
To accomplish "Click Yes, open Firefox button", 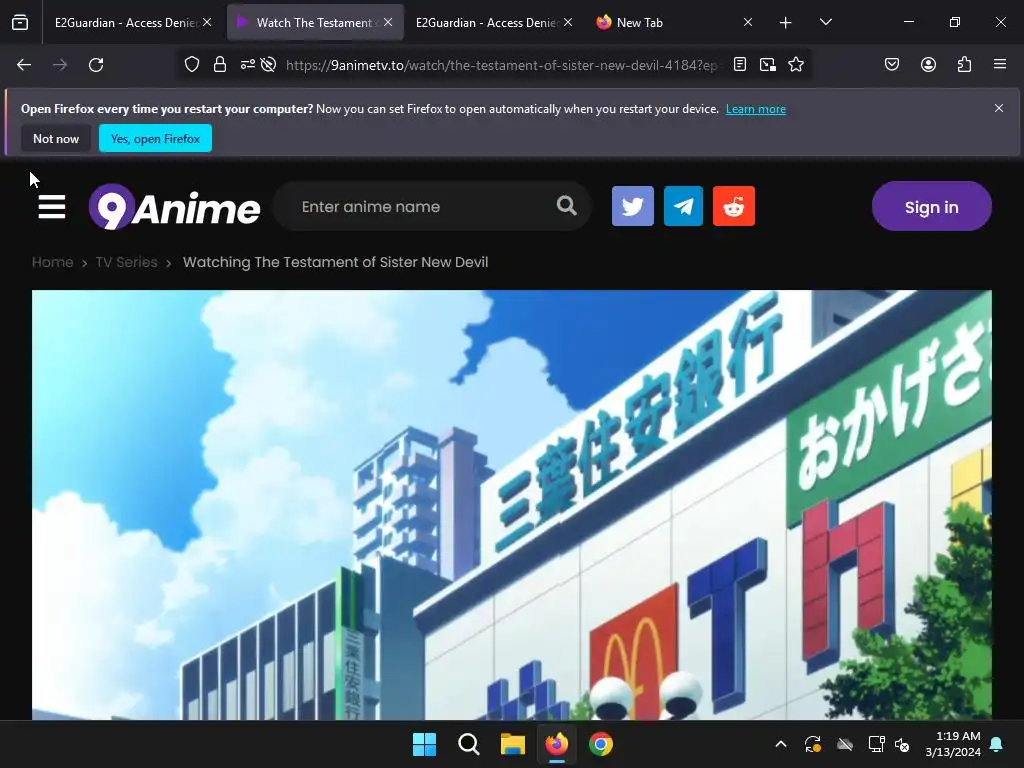I will pos(155,138).
